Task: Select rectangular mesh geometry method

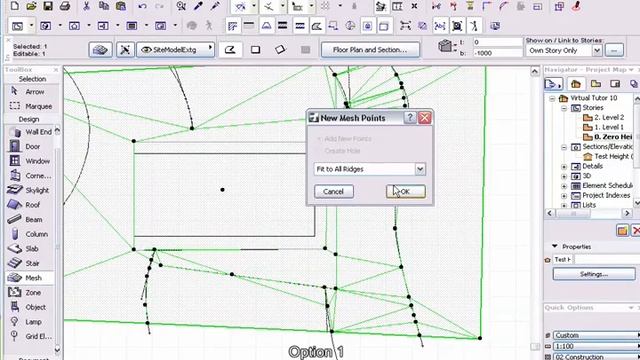Action: (x=256, y=50)
